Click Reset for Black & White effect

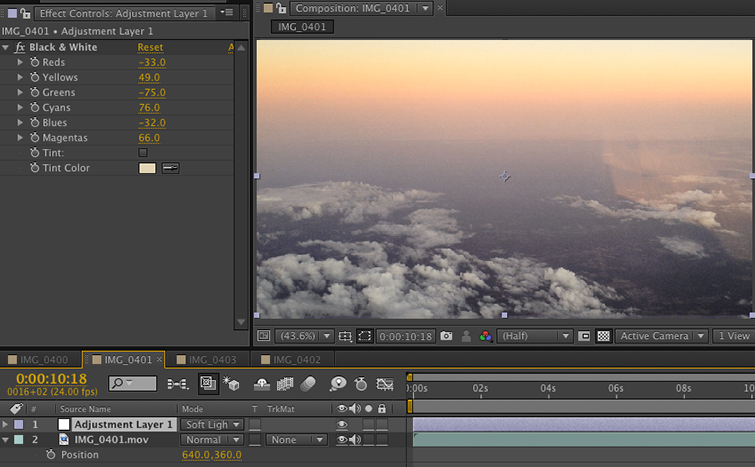(150, 47)
